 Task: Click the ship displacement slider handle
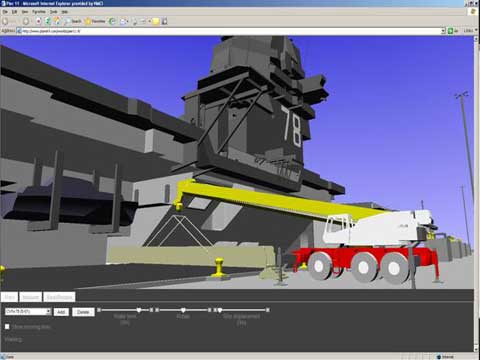(x=220, y=310)
